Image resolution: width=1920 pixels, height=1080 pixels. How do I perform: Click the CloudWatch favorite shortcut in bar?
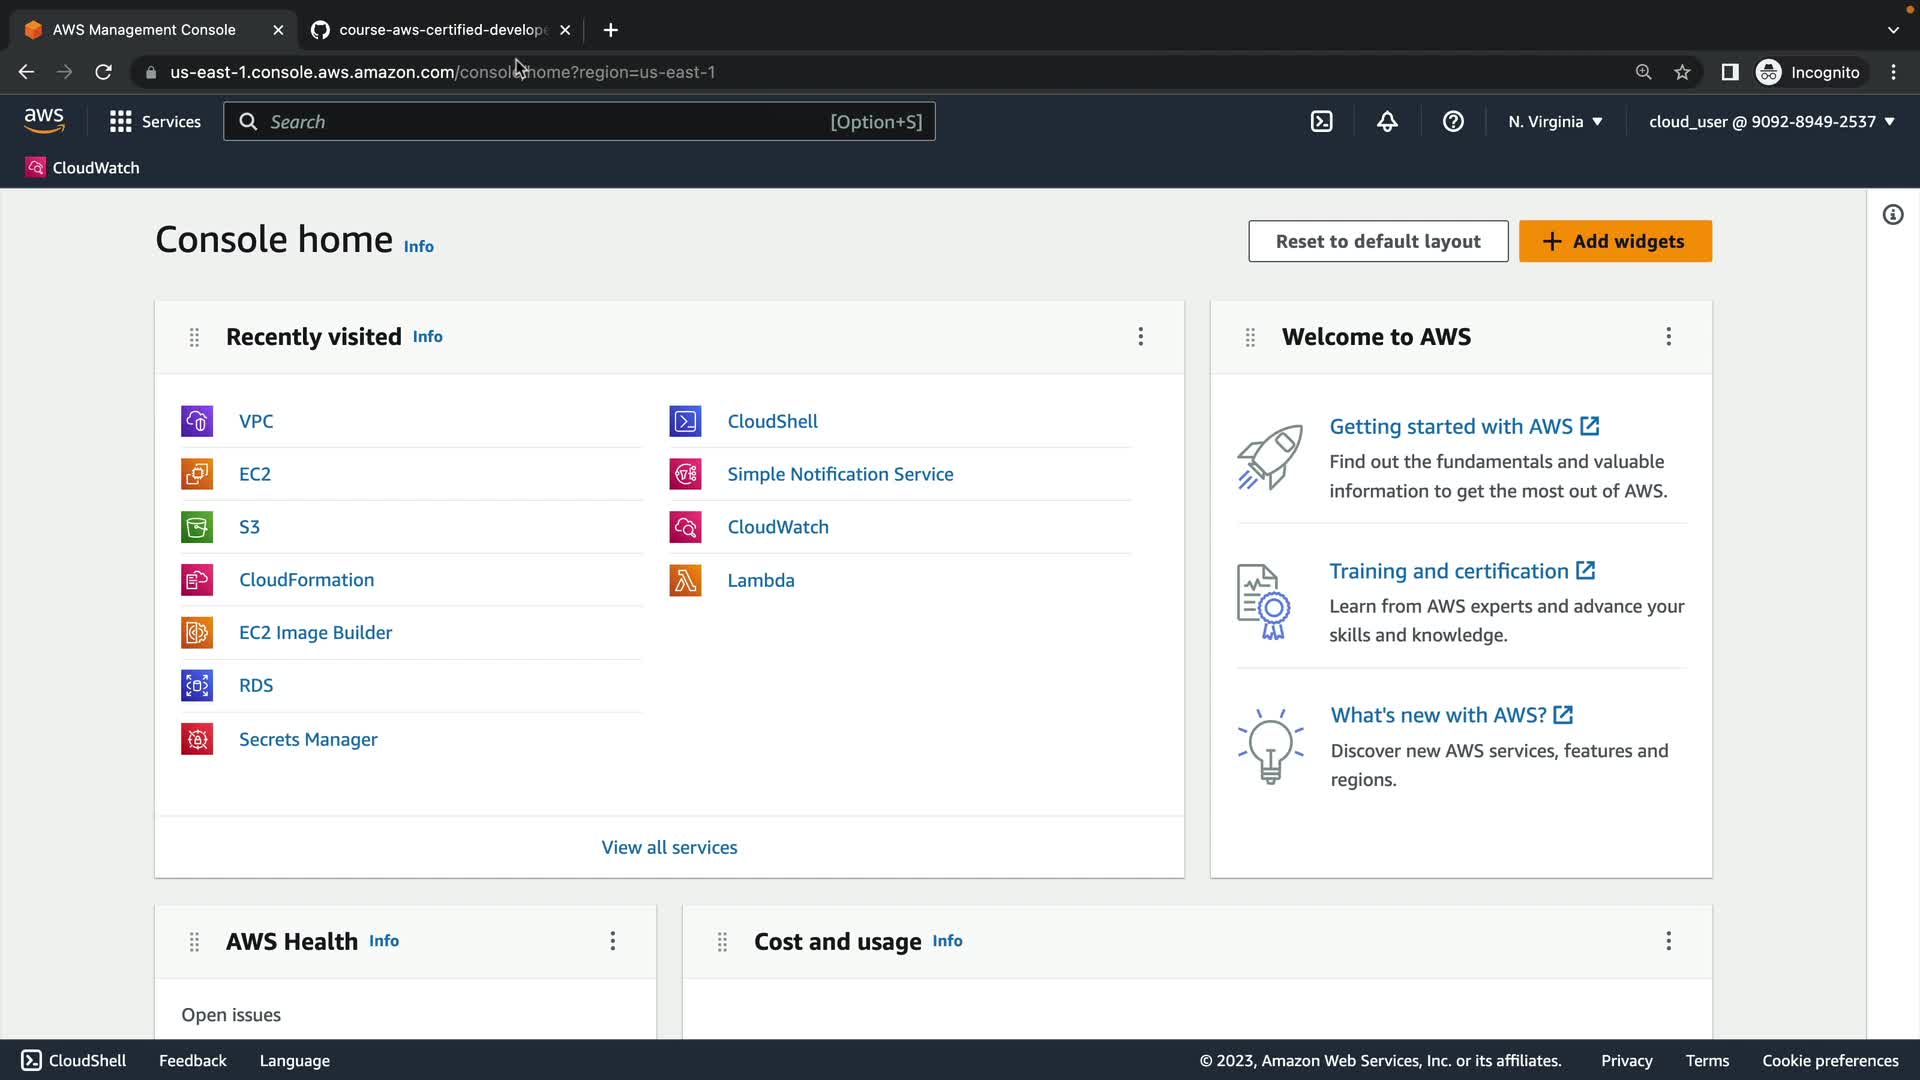(x=82, y=168)
